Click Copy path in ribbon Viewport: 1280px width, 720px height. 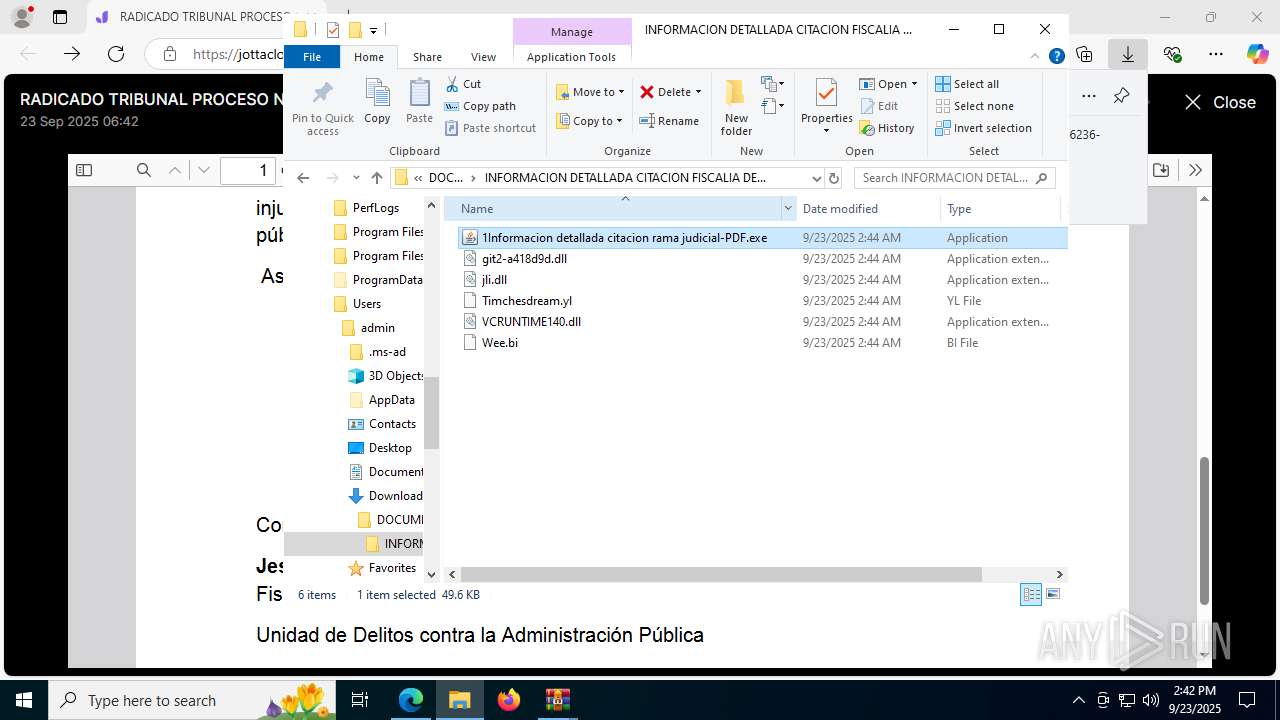point(480,106)
